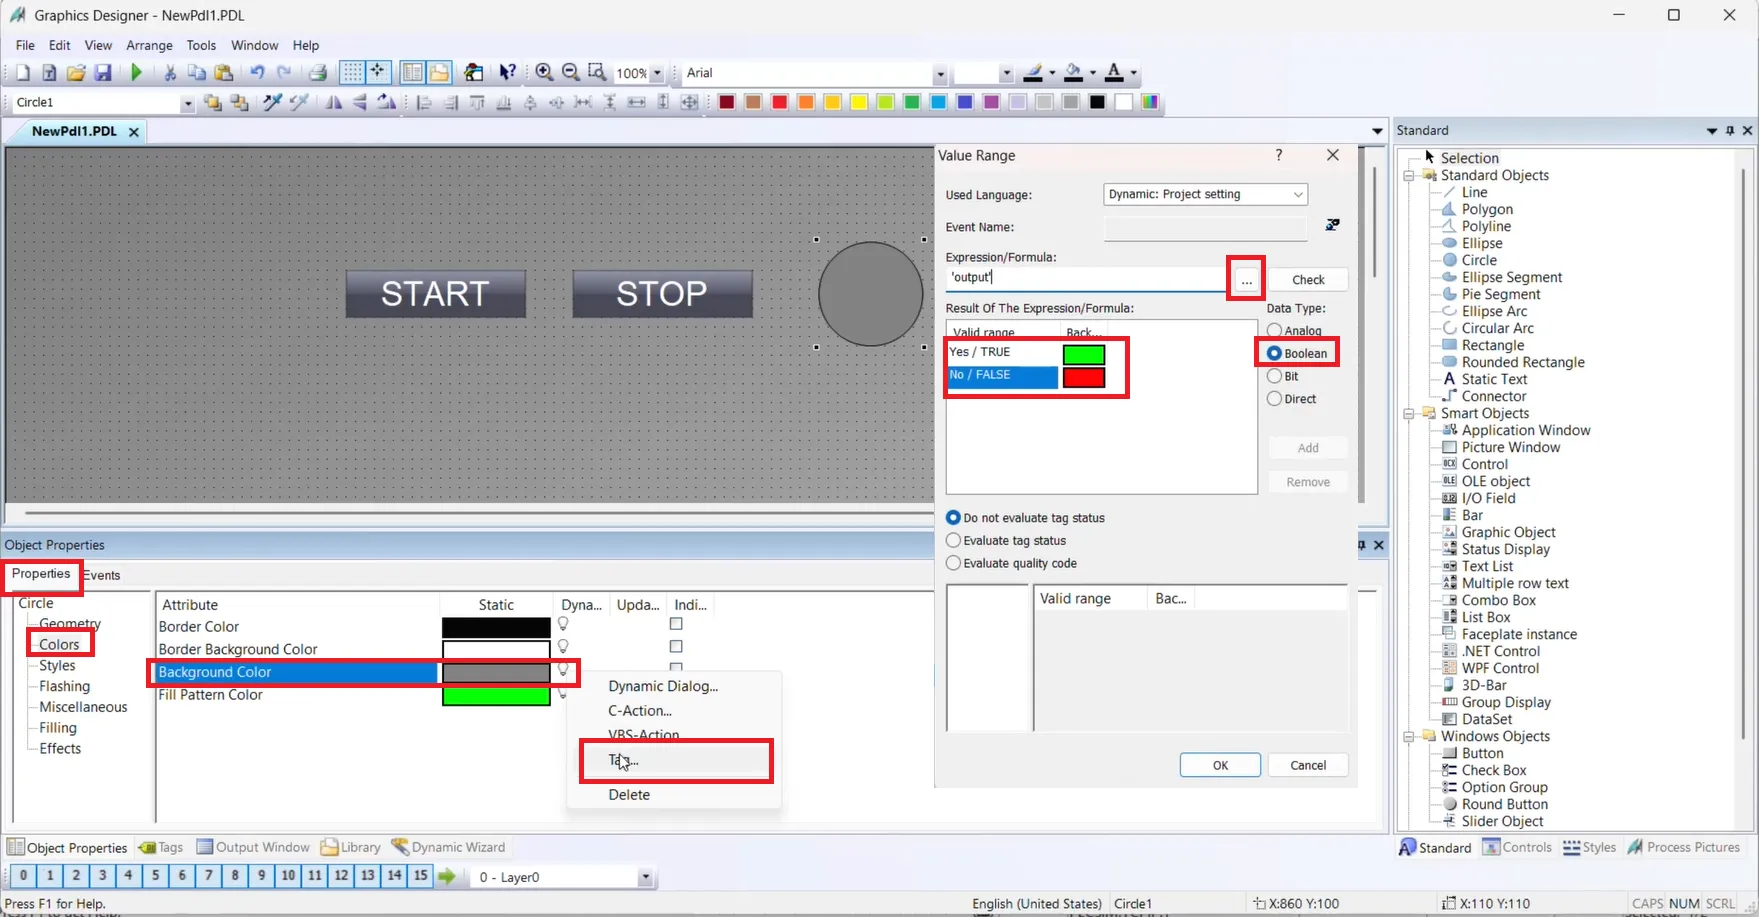Image resolution: width=1759 pixels, height=917 pixels.
Task: Pick the red swatch from the color palette
Action: pyautogui.click(x=780, y=102)
